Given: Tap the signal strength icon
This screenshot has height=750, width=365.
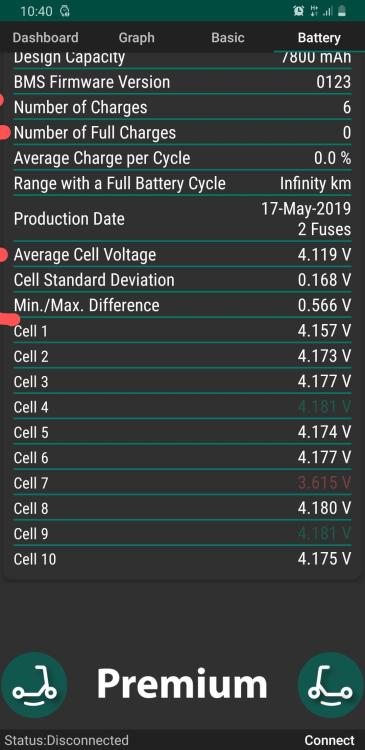Looking at the screenshot, I should (x=328, y=11).
